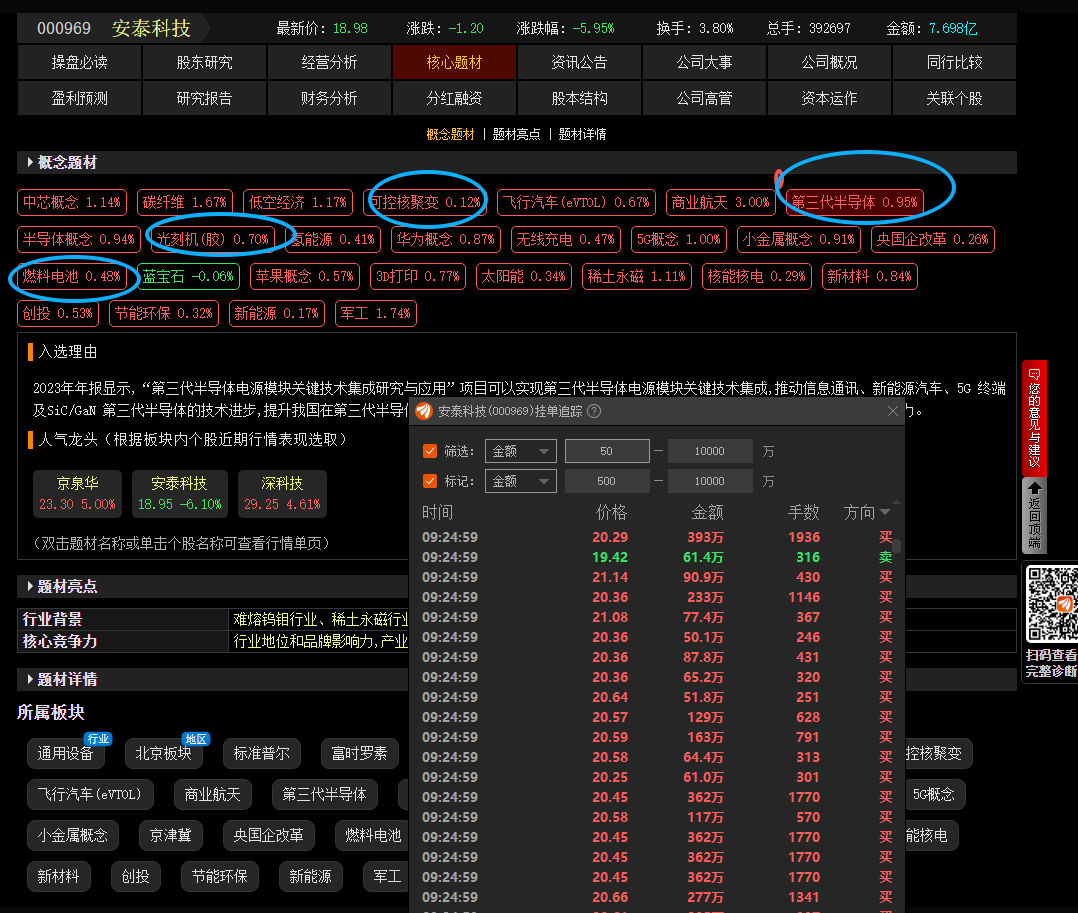Open the 深科技 leader stock card
The image size is (1078, 913).
coord(283,494)
